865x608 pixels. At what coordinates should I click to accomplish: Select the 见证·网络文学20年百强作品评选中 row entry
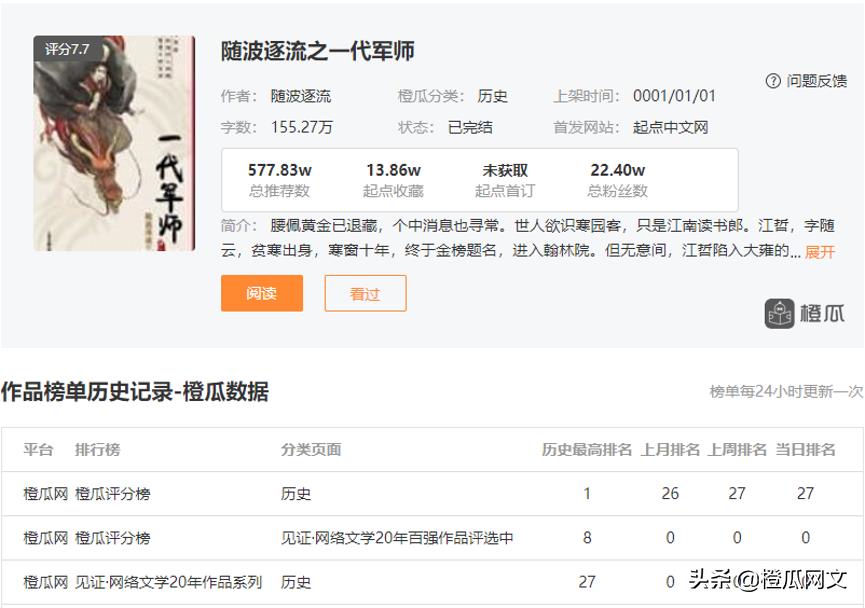[397, 538]
